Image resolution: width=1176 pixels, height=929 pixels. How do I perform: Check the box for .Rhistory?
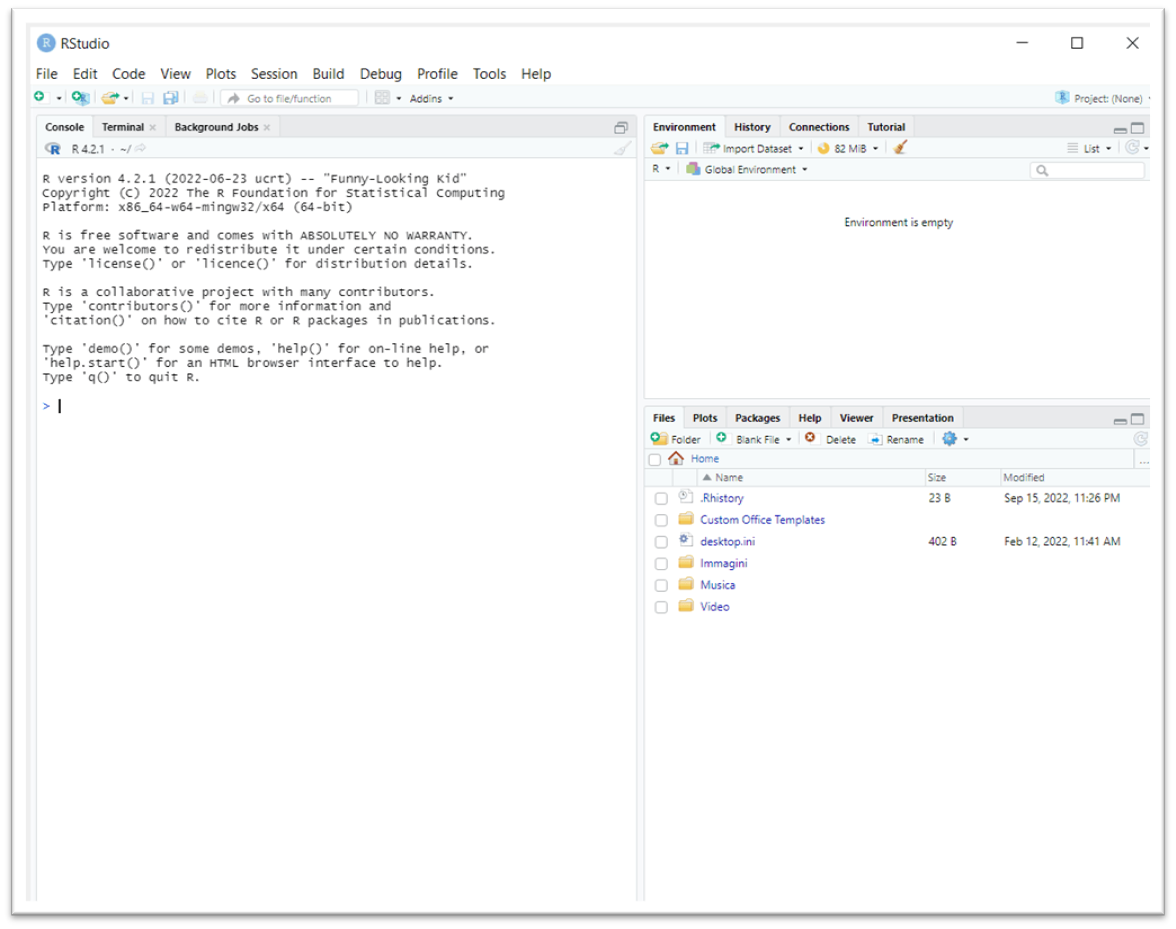[661, 499]
